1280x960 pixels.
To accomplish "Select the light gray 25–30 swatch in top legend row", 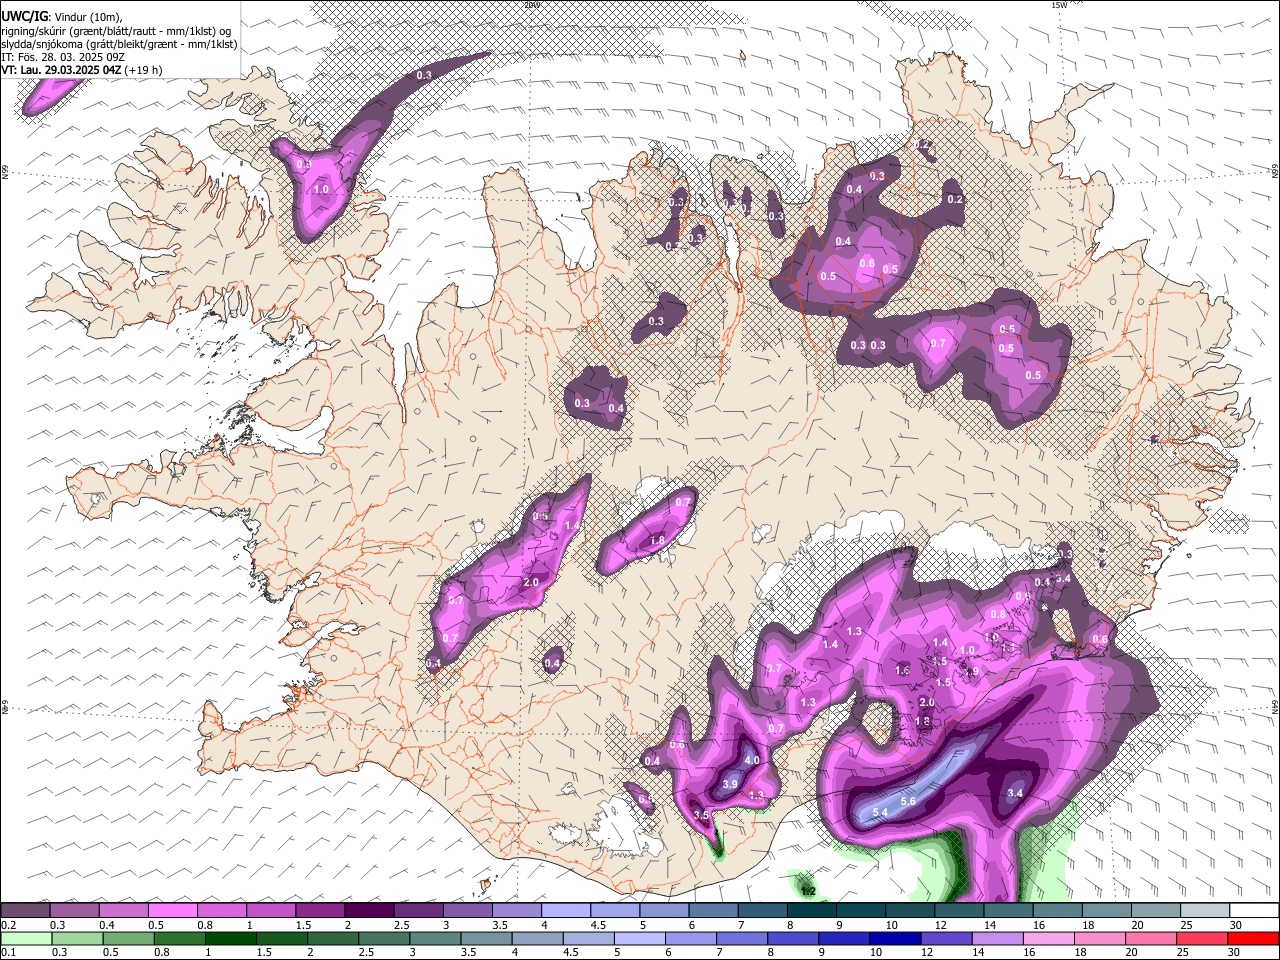I will pyautogui.click(x=1204, y=910).
